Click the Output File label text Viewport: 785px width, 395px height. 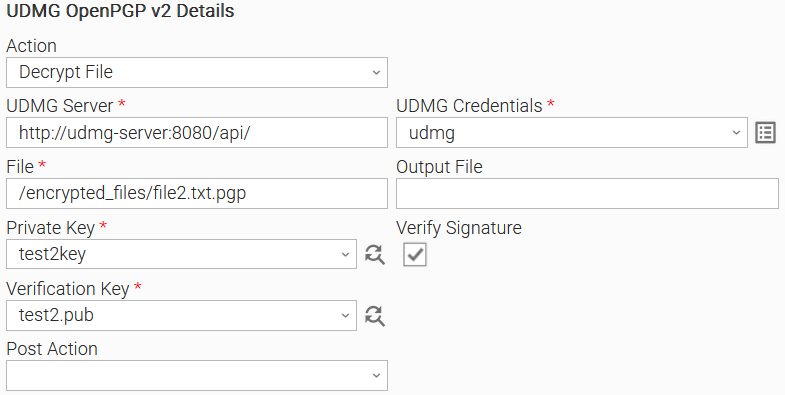click(440, 167)
